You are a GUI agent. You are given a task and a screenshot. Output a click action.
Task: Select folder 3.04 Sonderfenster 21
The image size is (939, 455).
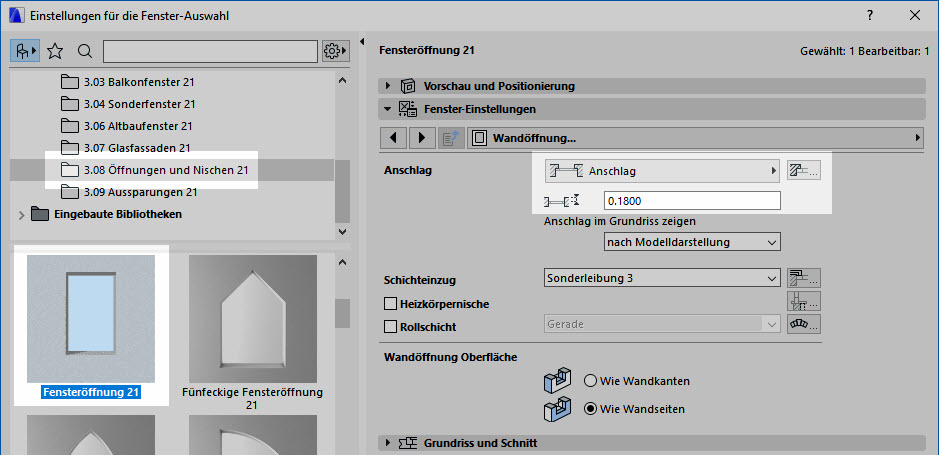click(128, 104)
